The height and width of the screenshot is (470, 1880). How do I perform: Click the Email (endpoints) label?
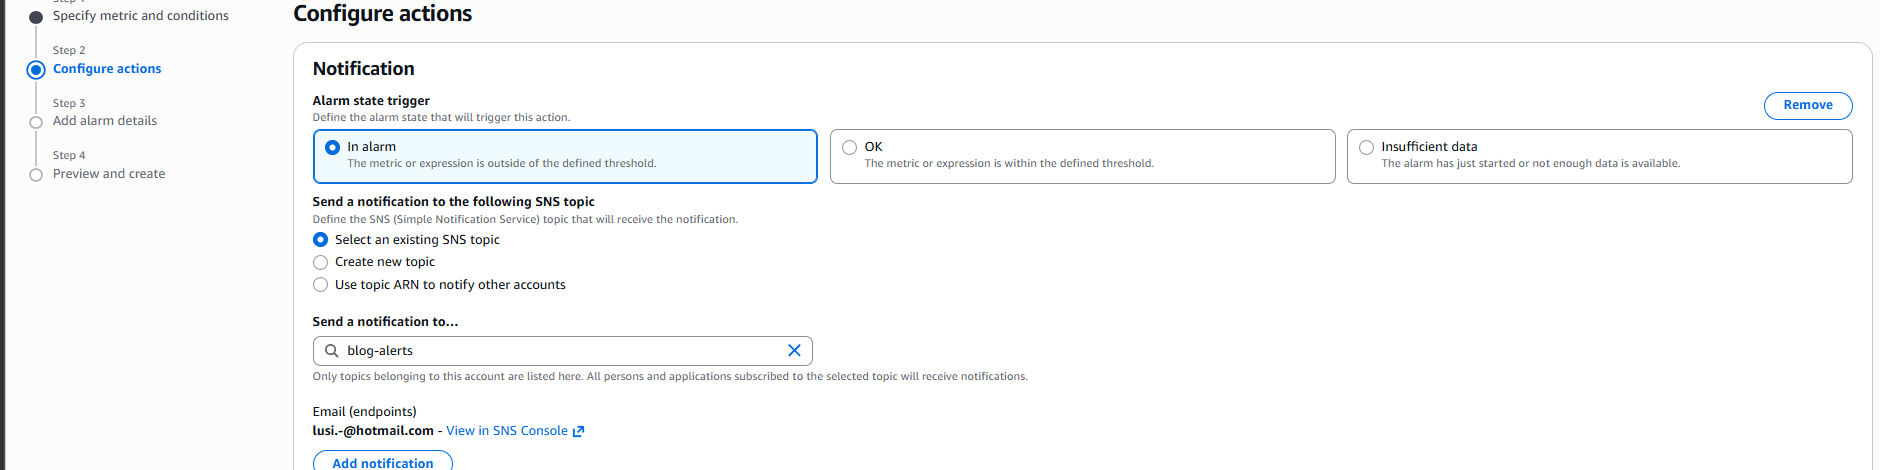click(364, 412)
